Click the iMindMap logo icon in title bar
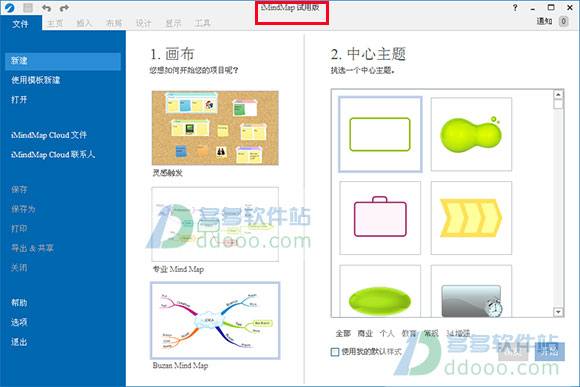Image resolution: width=580 pixels, height=387 pixels. pos(10,7)
